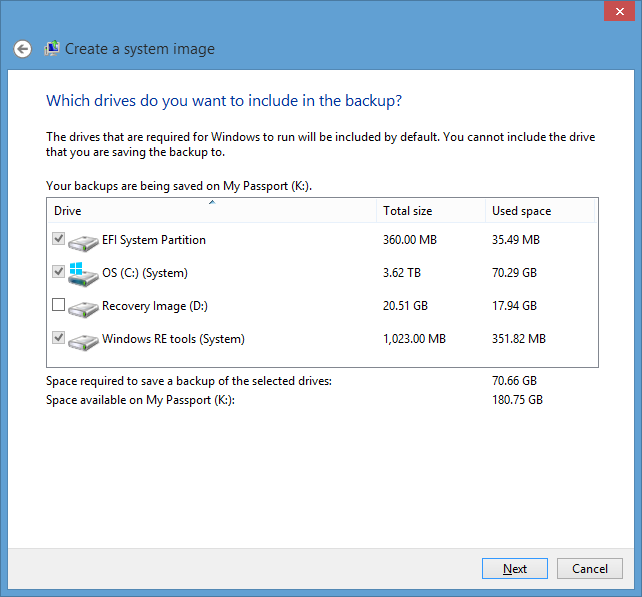The image size is (642, 597).
Task: Click the 3.62 TB total size value
Action: click(x=402, y=273)
